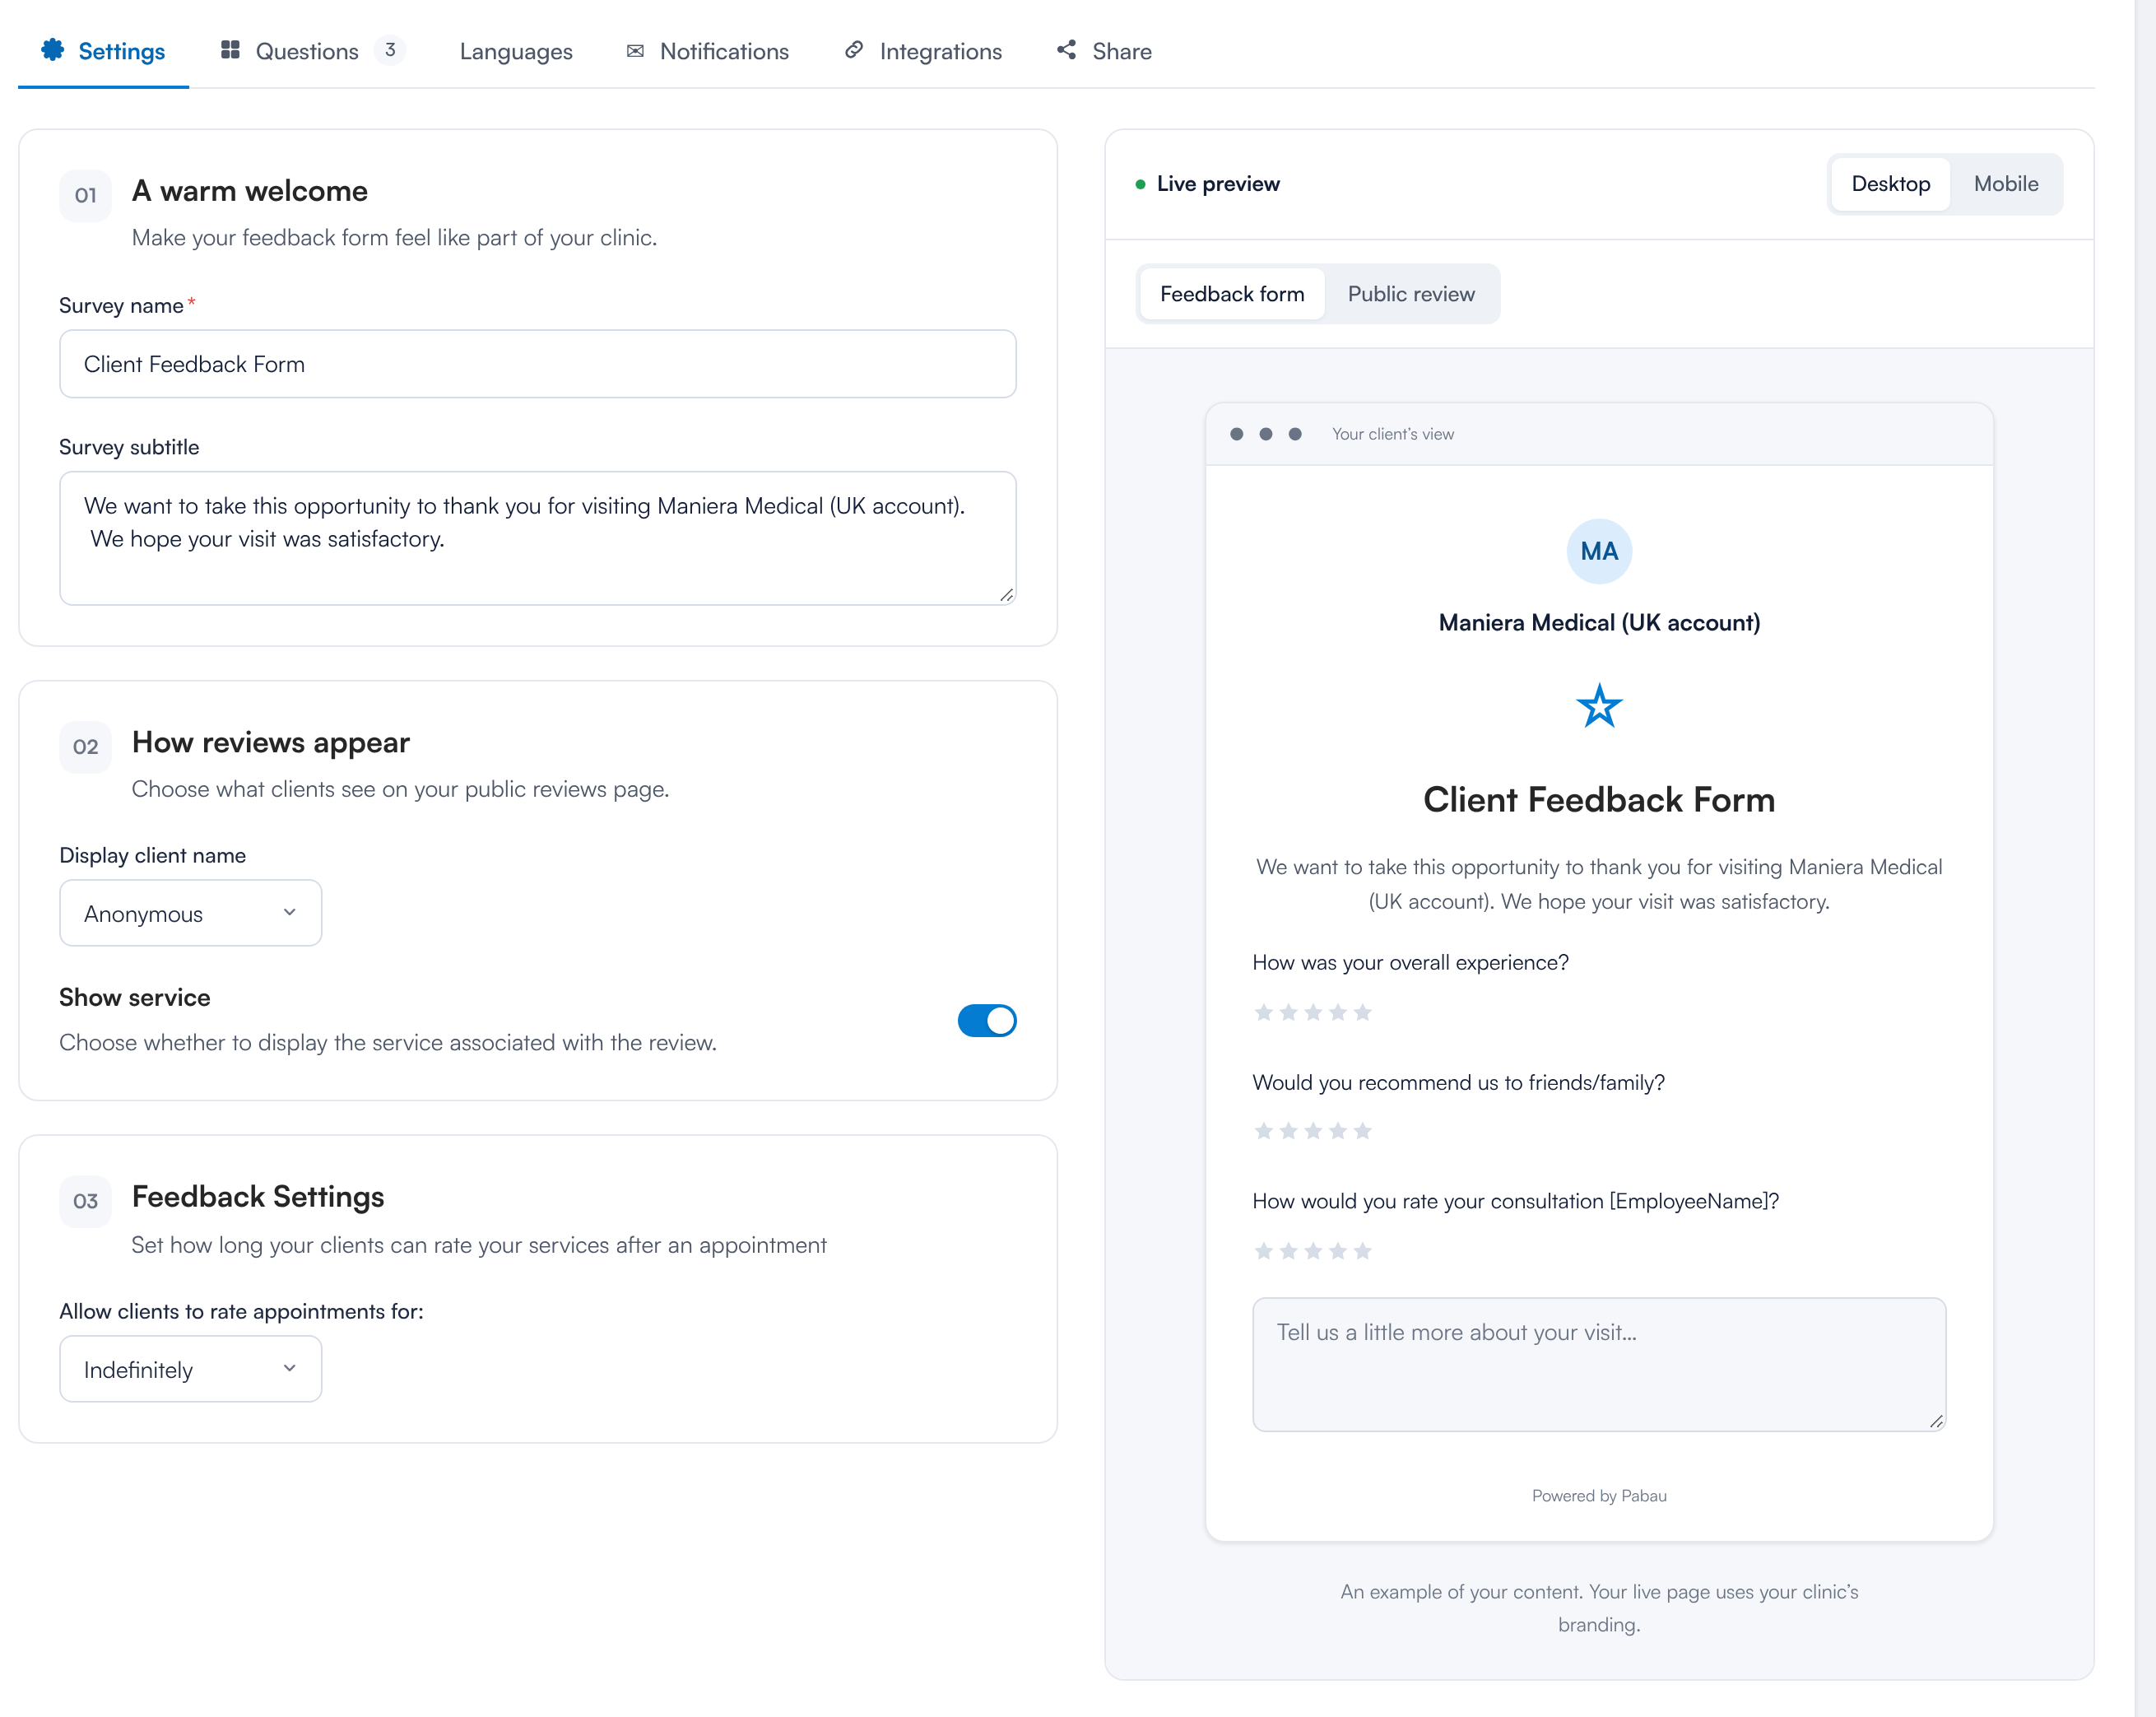Click the Tell us more textarea in preview
This screenshot has height=1717, width=2156.
click(x=1599, y=1364)
